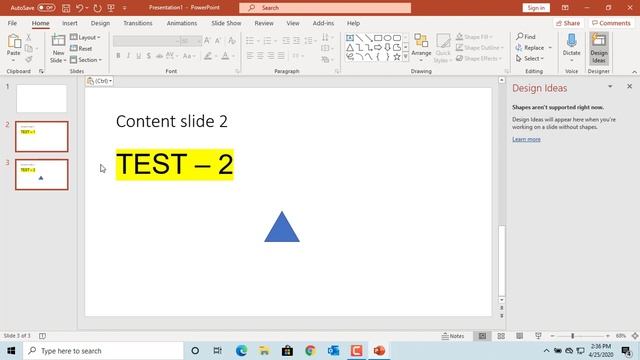Open Chrome from the taskbar
The width and height of the screenshot is (640, 360).
pos(310,351)
